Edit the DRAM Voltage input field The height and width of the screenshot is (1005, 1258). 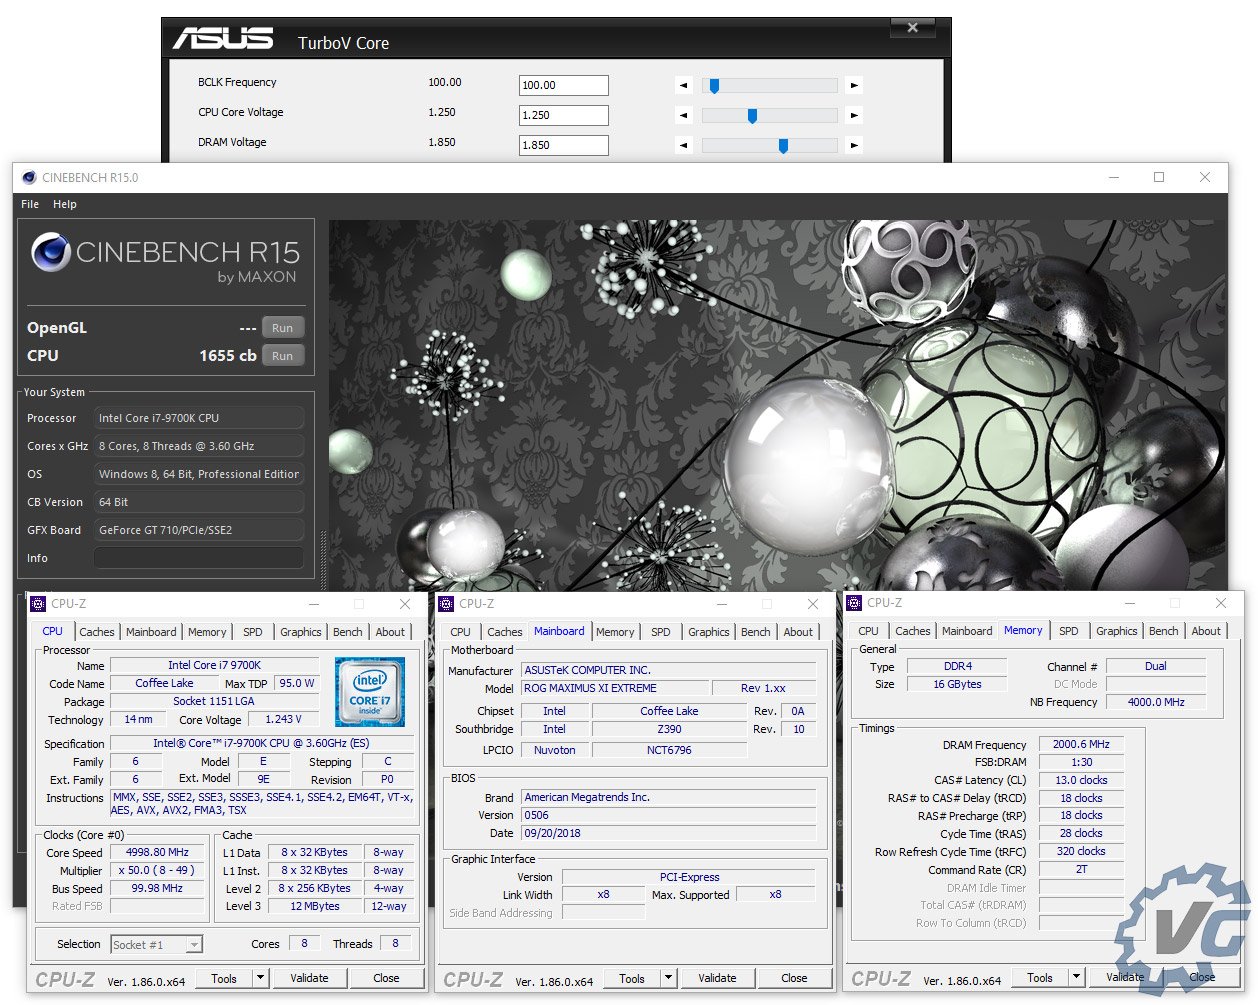point(564,146)
